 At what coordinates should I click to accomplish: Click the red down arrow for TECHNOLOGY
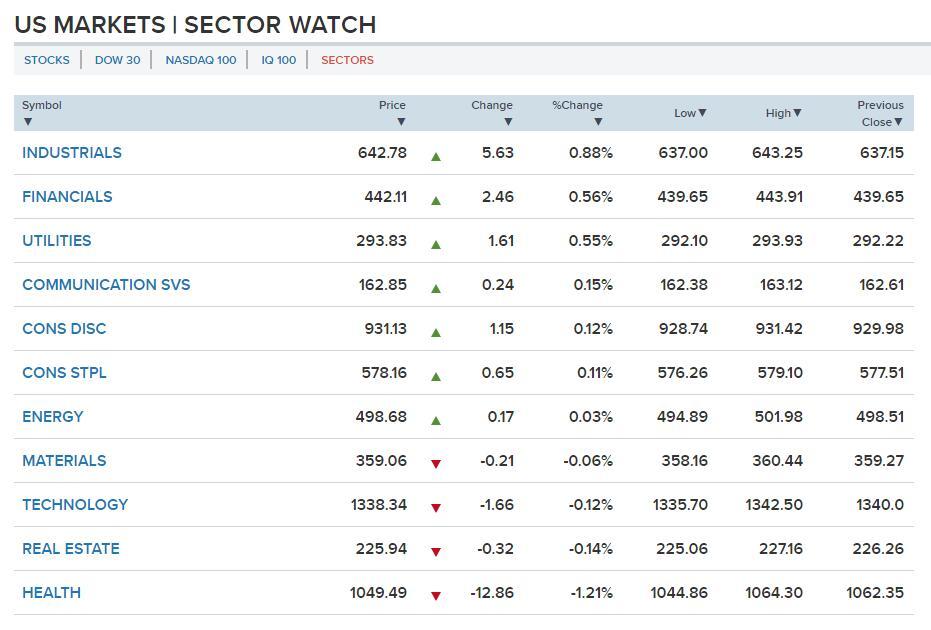pos(436,508)
